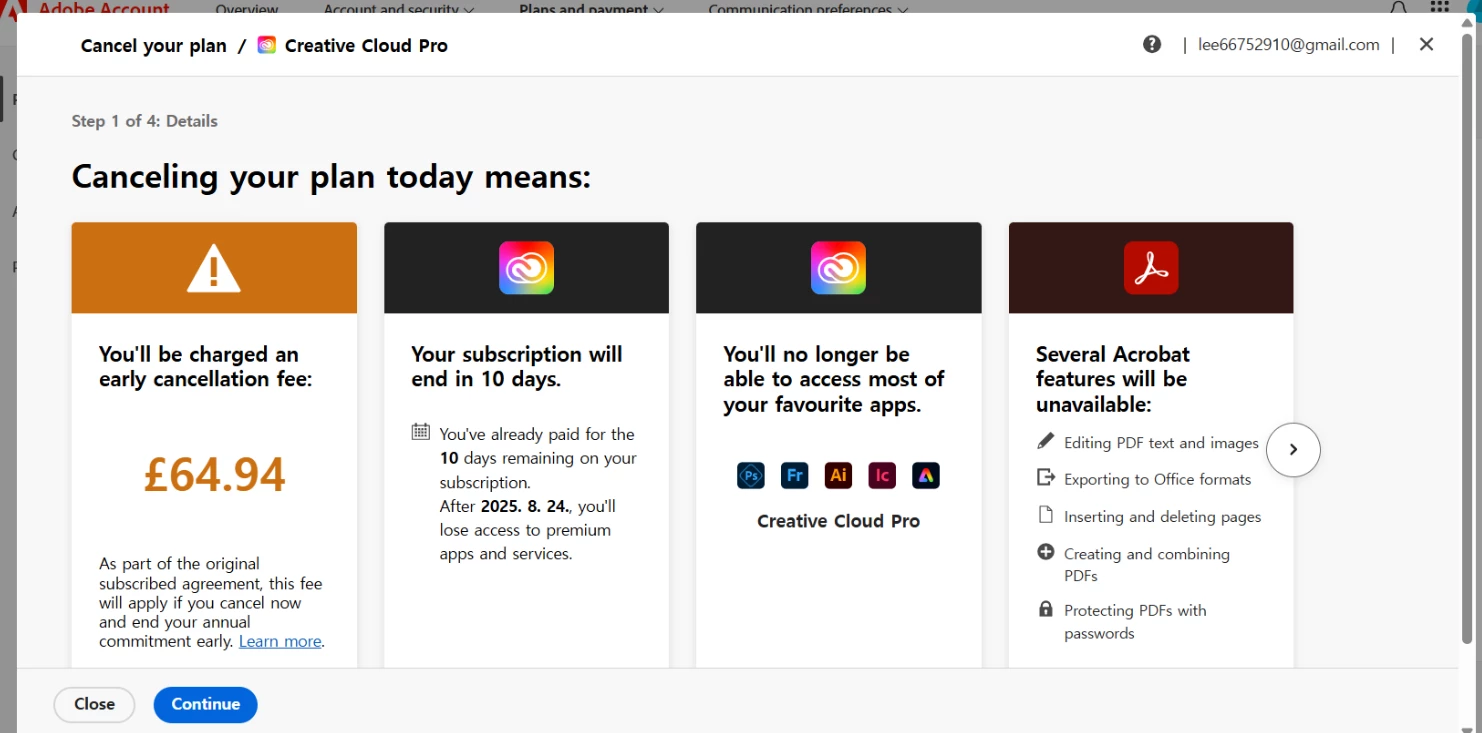This screenshot has width=1482, height=733.
Task: Click the Photoshop app icon
Action: coord(751,475)
